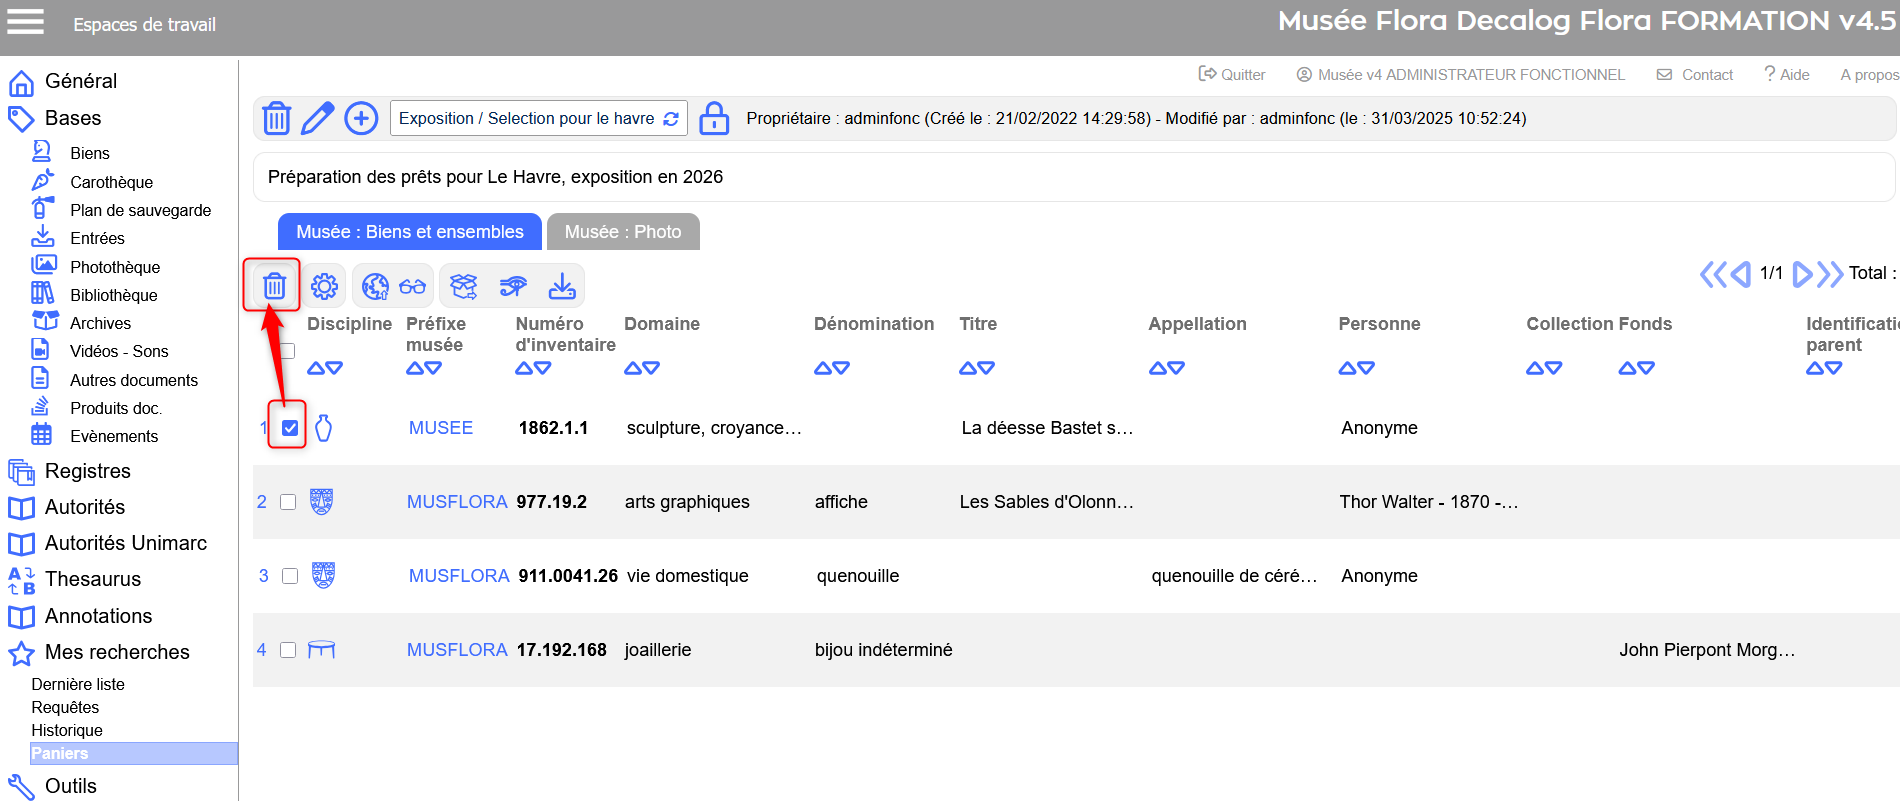Click the download icon in list toolbar
The image size is (1900, 801).
pyautogui.click(x=562, y=287)
